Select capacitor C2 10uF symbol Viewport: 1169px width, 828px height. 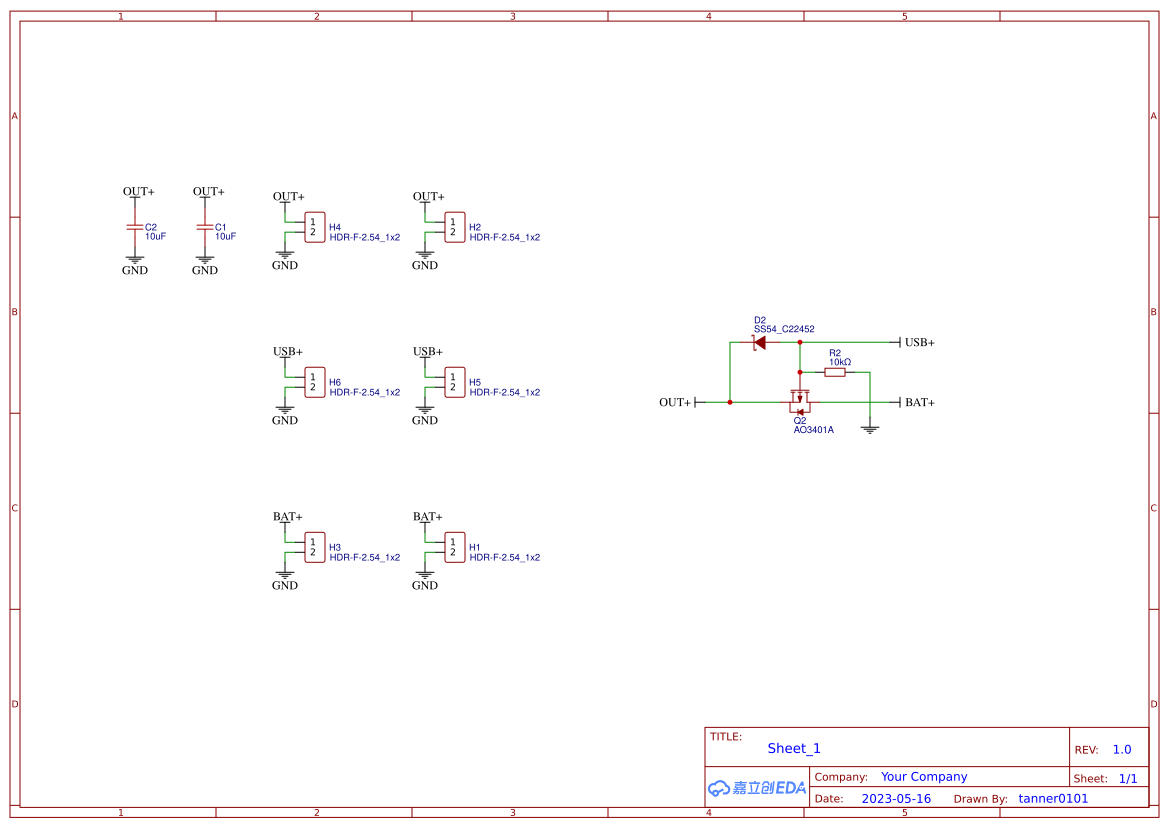click(x=133, y=228)
